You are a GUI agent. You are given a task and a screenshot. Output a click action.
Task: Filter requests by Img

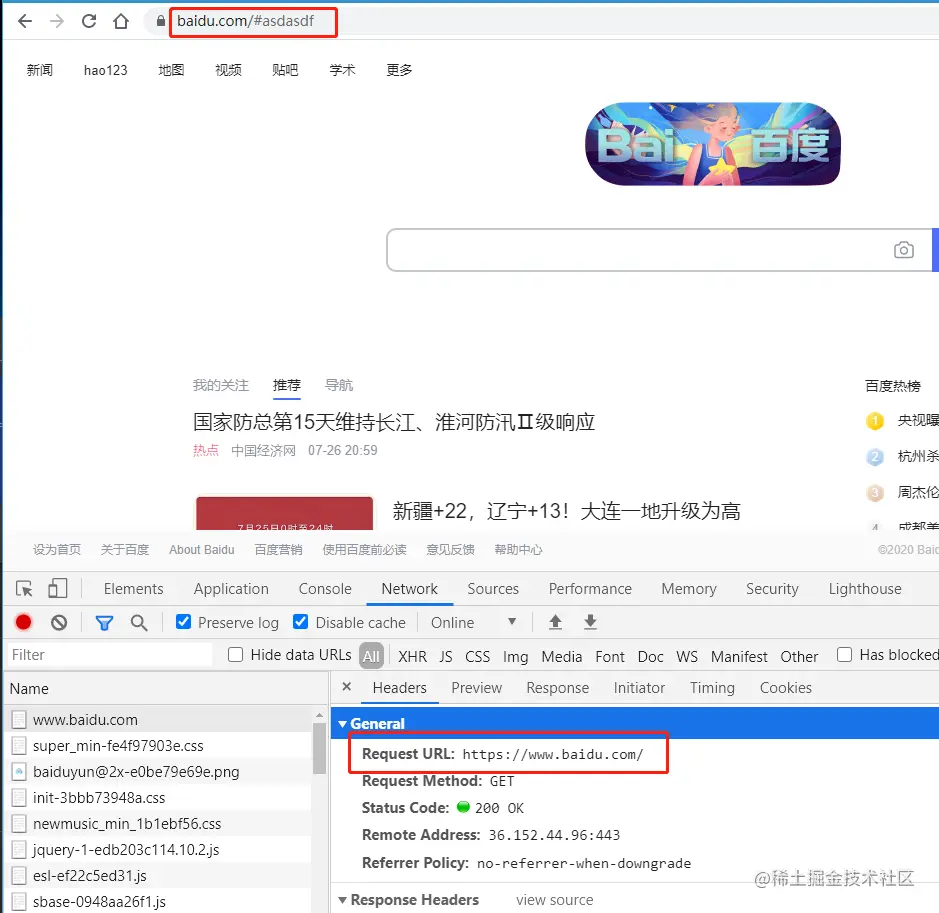point(515,657)
